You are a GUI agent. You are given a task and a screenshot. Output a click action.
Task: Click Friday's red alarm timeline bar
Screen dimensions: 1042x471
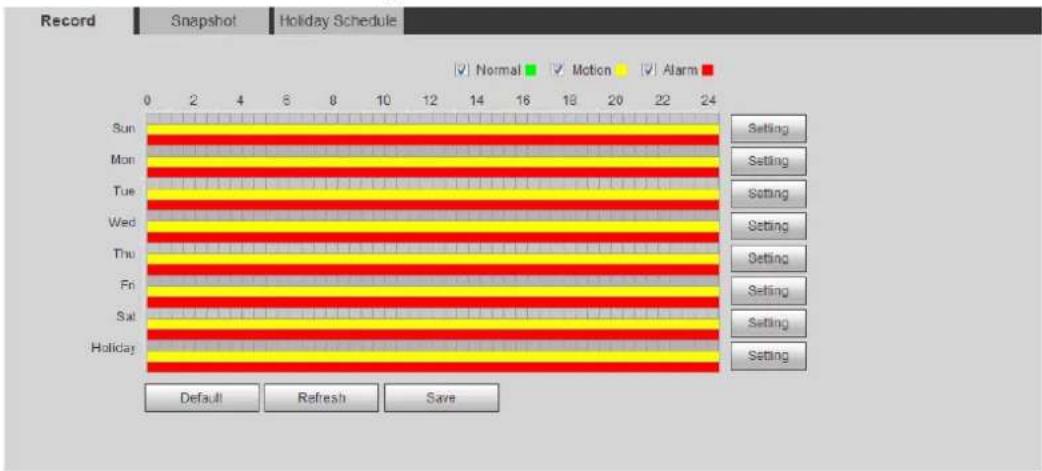point(433,302)
